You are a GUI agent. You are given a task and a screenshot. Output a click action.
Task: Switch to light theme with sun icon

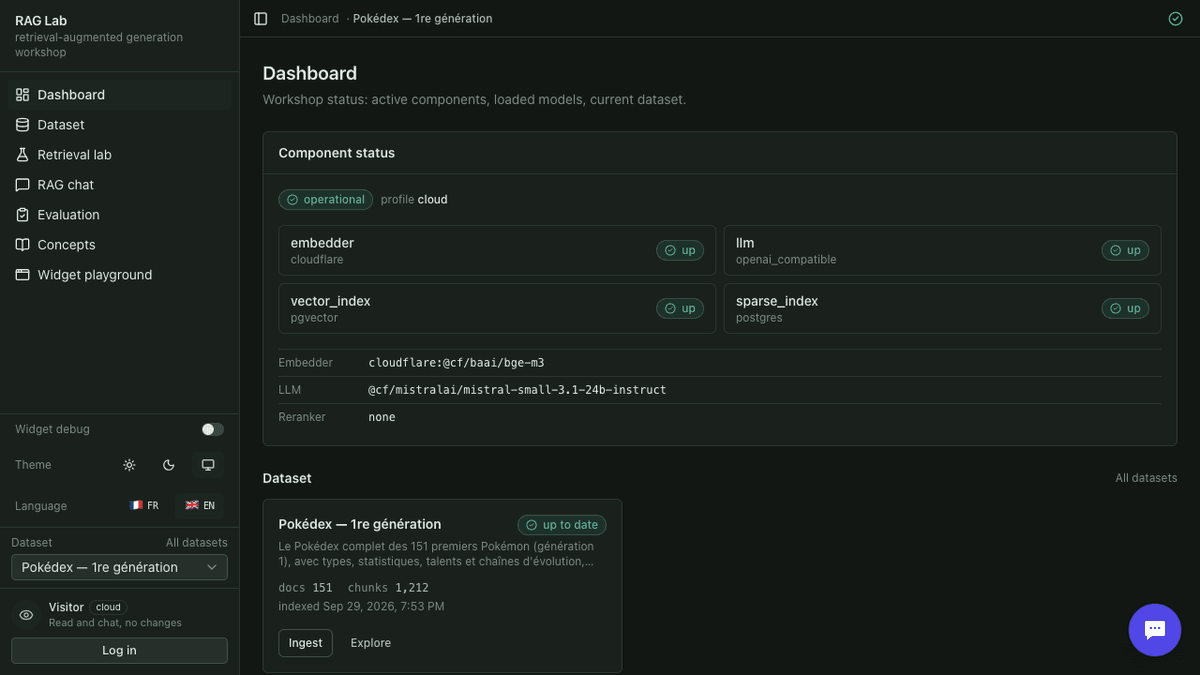129,465
